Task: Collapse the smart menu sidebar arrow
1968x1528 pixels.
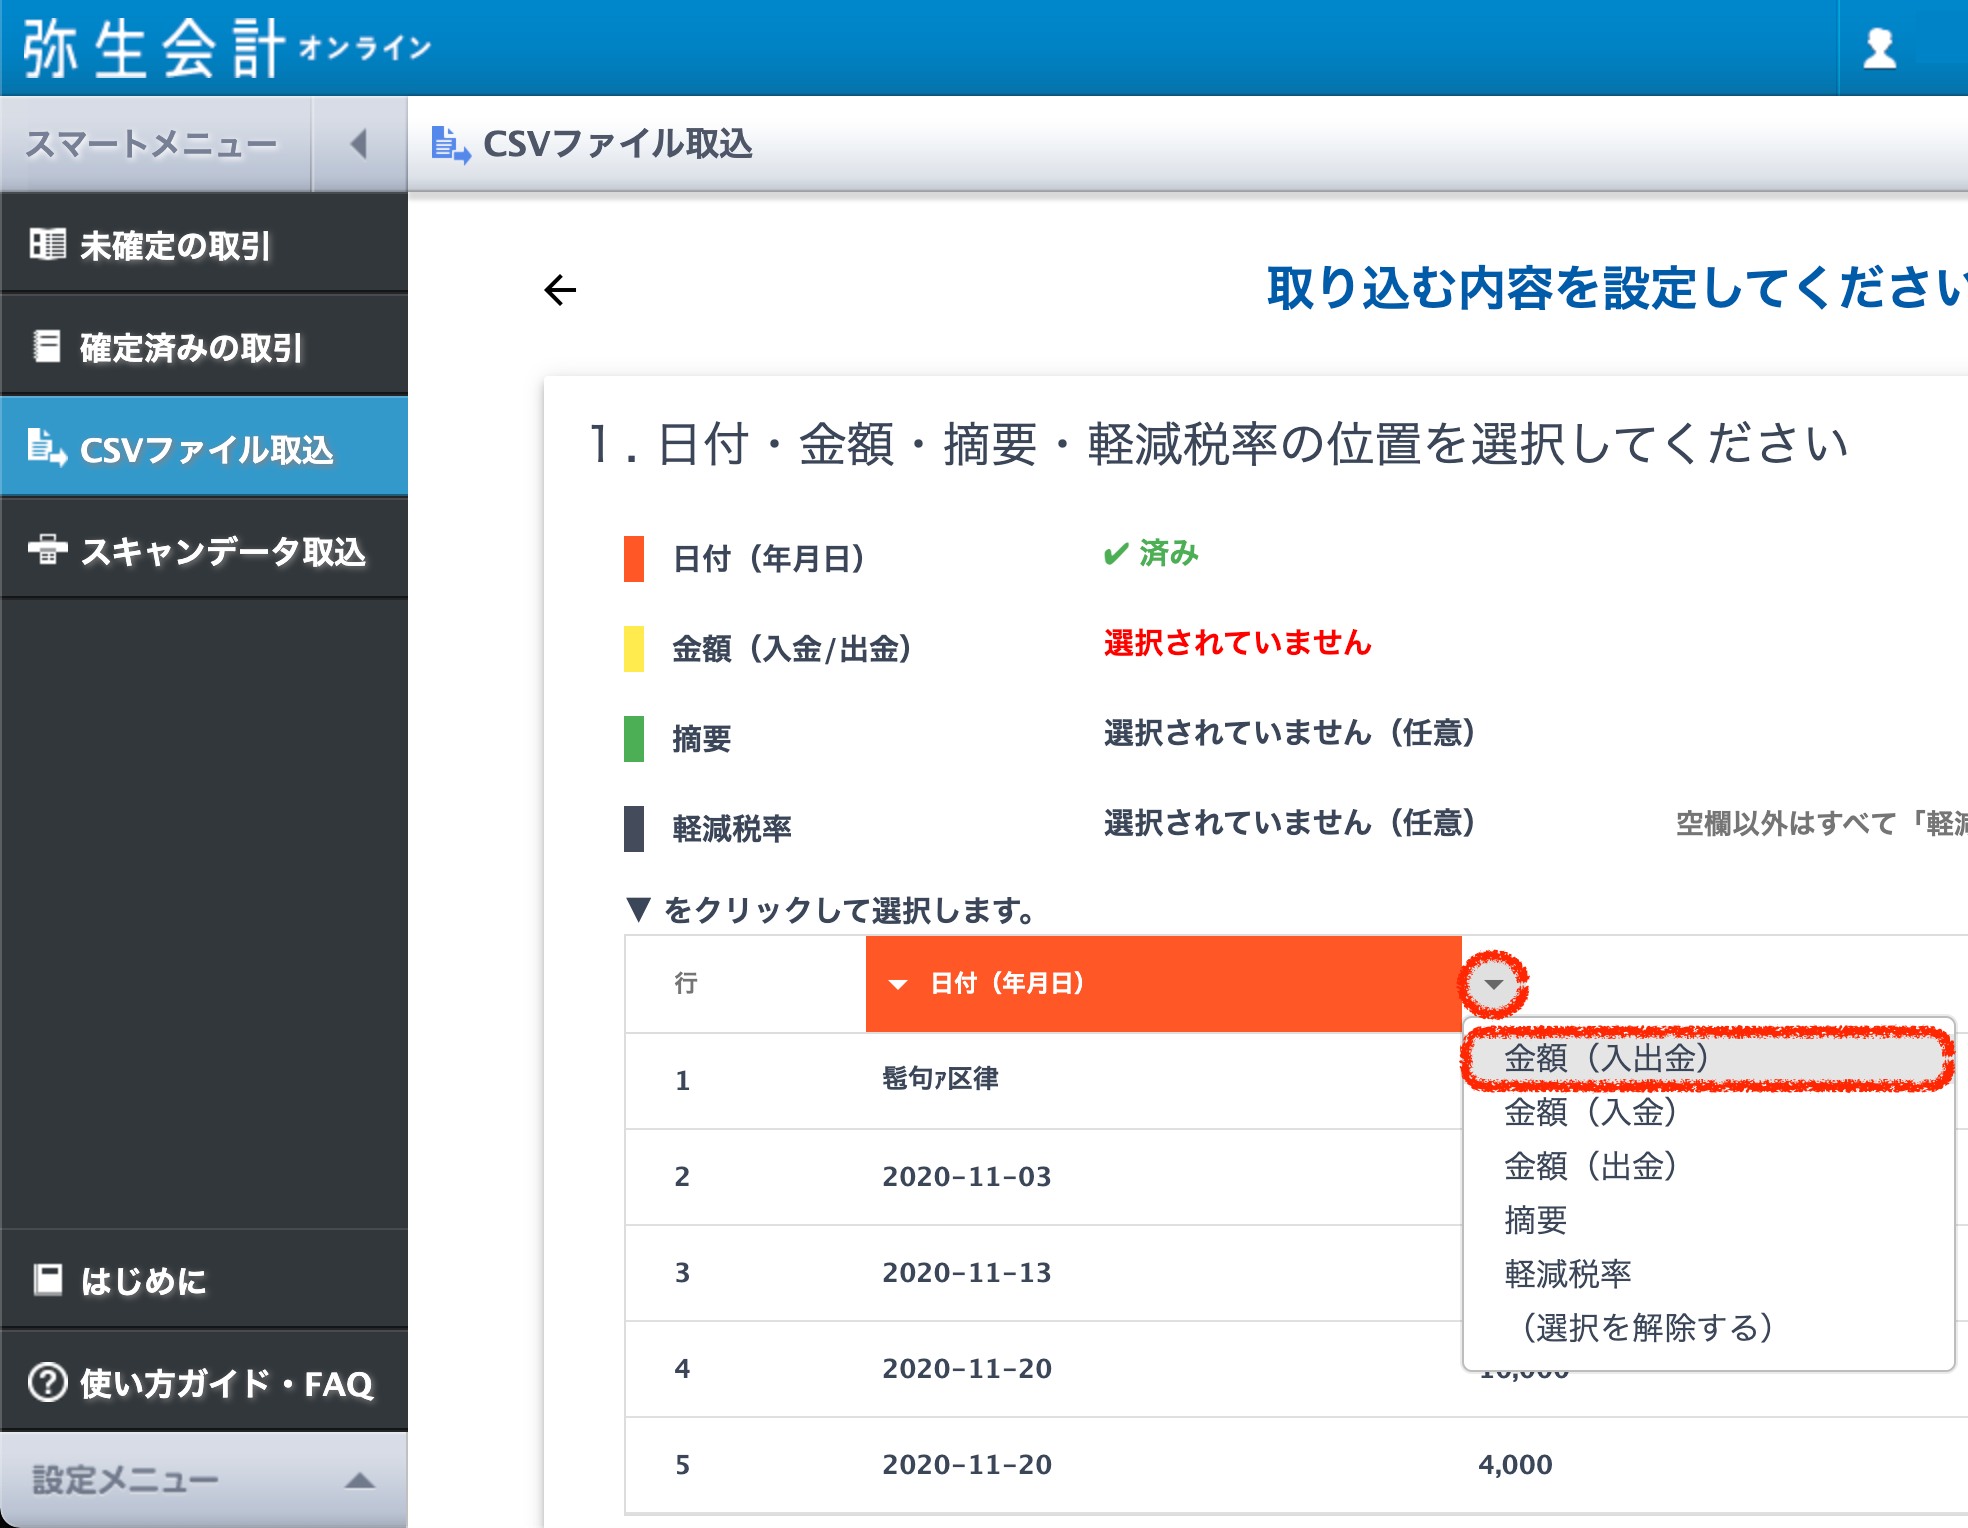Action: click(359, 144)
